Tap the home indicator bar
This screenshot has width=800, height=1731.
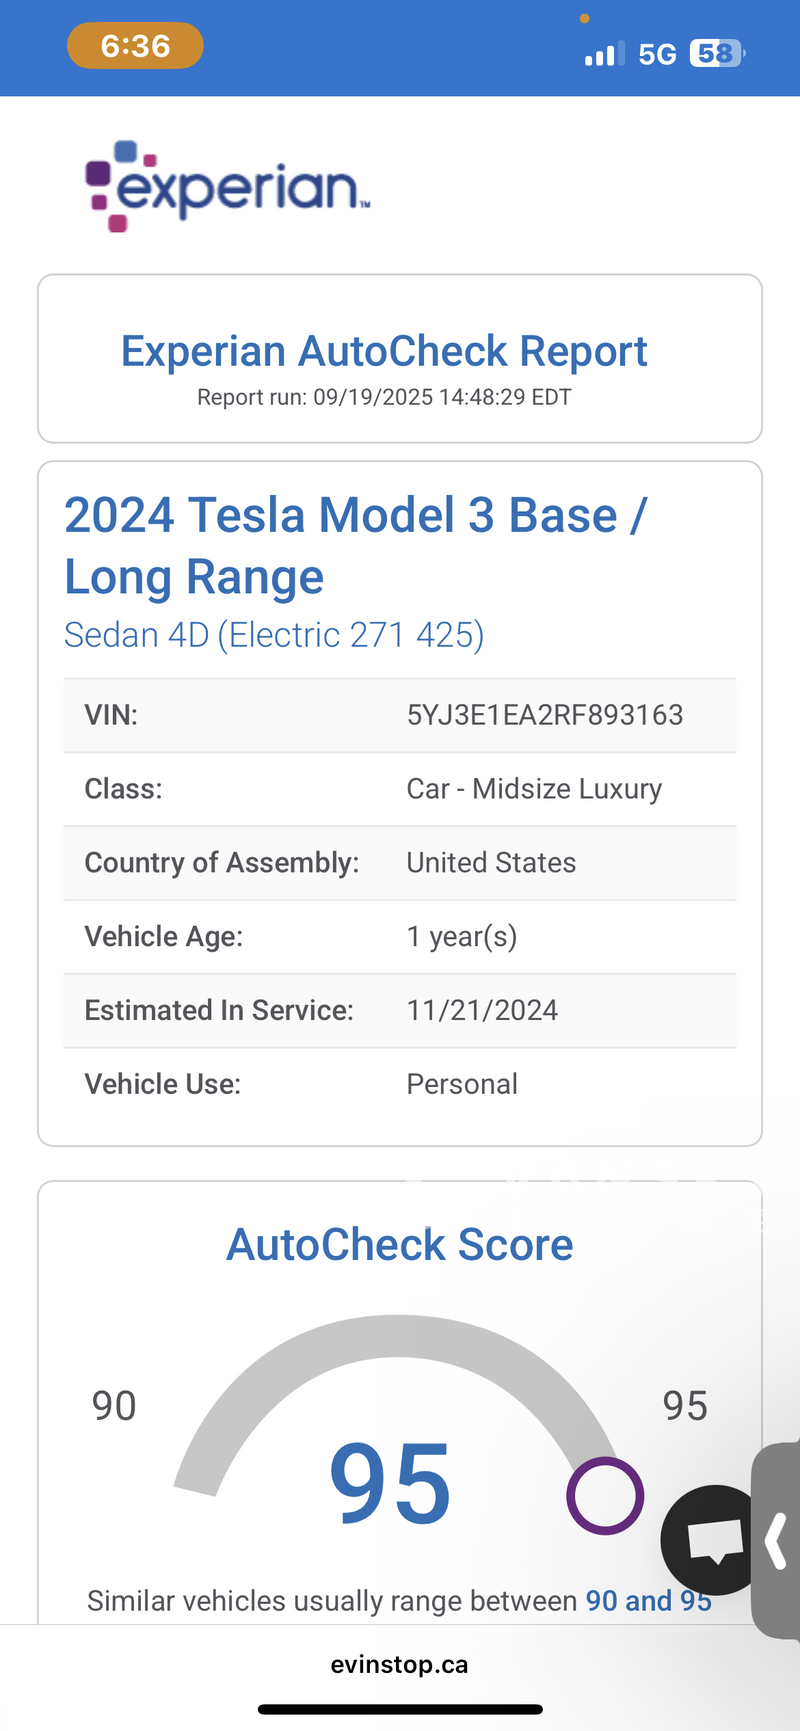point(400,1710)
